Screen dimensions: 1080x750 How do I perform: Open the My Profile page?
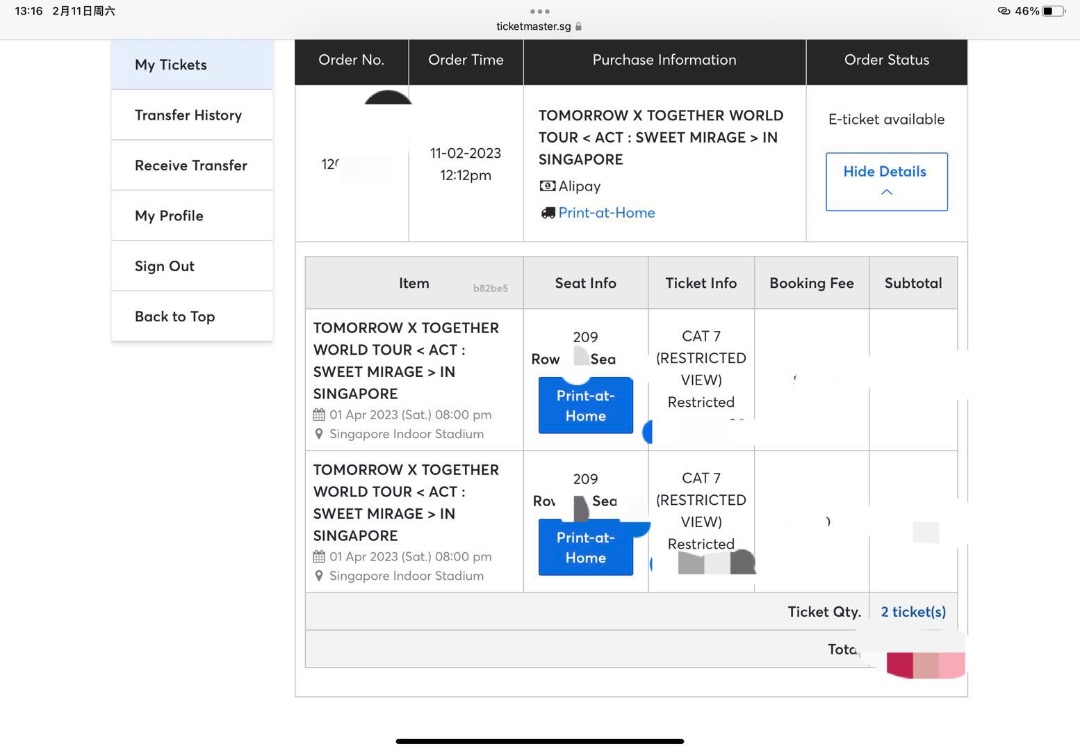pos(192,216)
